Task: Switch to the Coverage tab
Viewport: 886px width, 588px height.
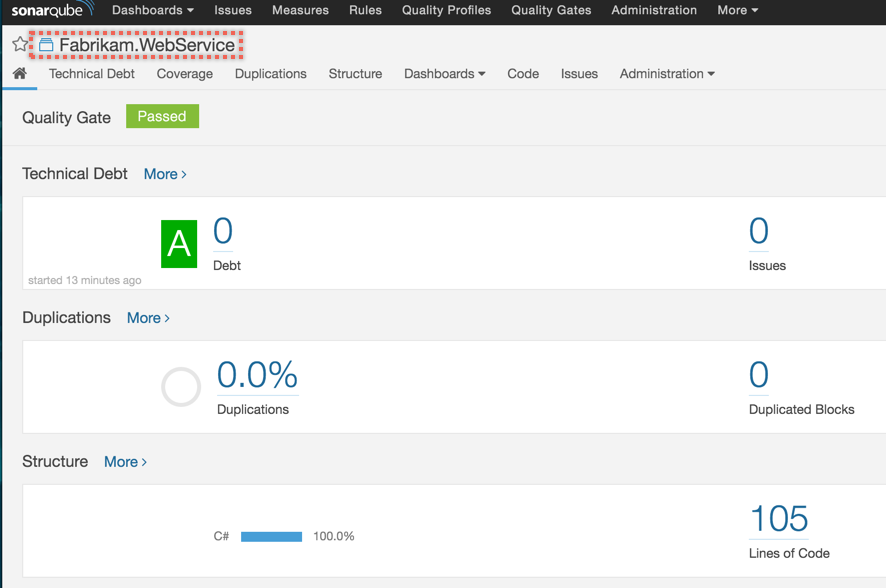Action: 185,74
